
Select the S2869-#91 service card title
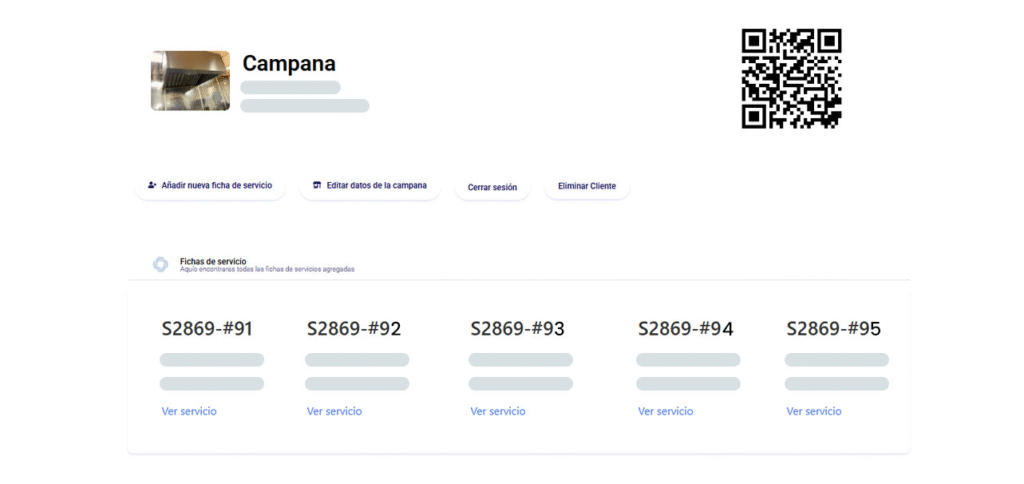pos(207,329)
